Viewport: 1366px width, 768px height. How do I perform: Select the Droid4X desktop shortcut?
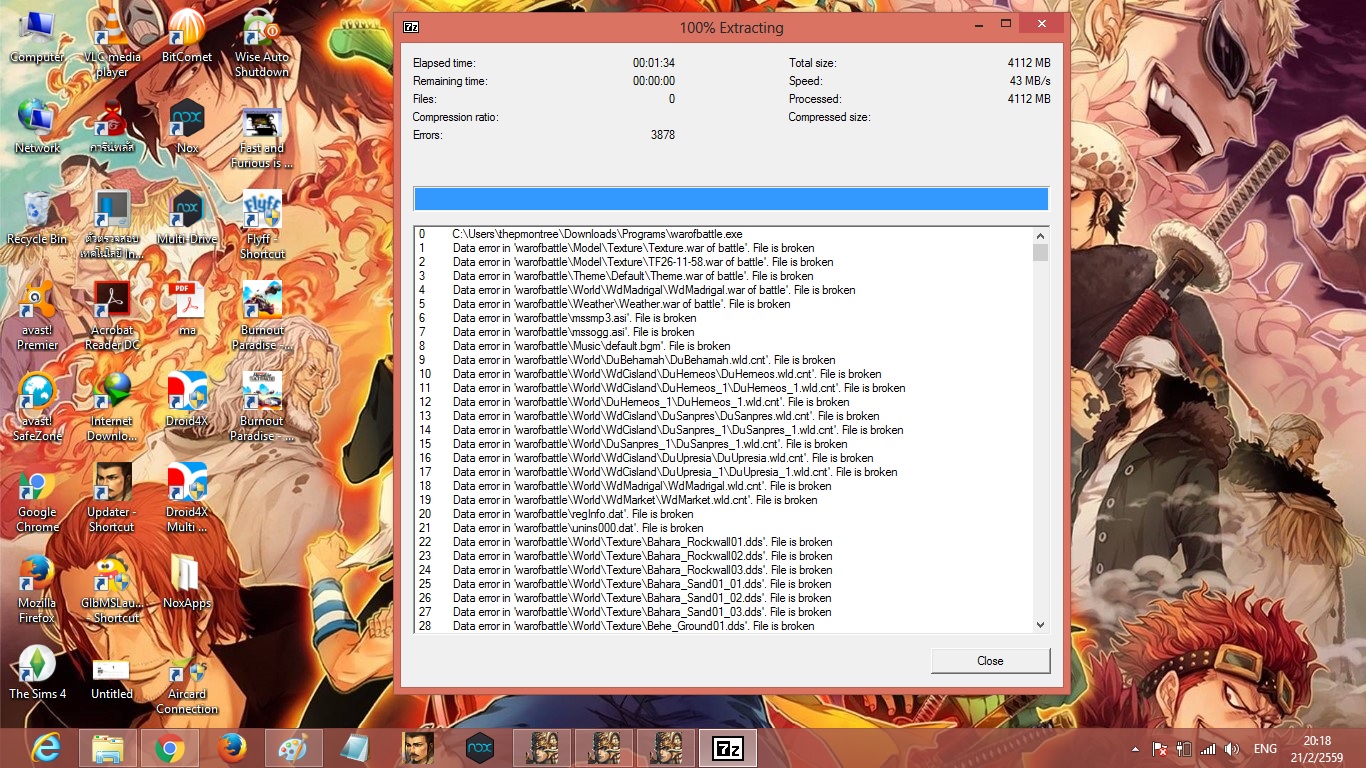coord(187,400)
